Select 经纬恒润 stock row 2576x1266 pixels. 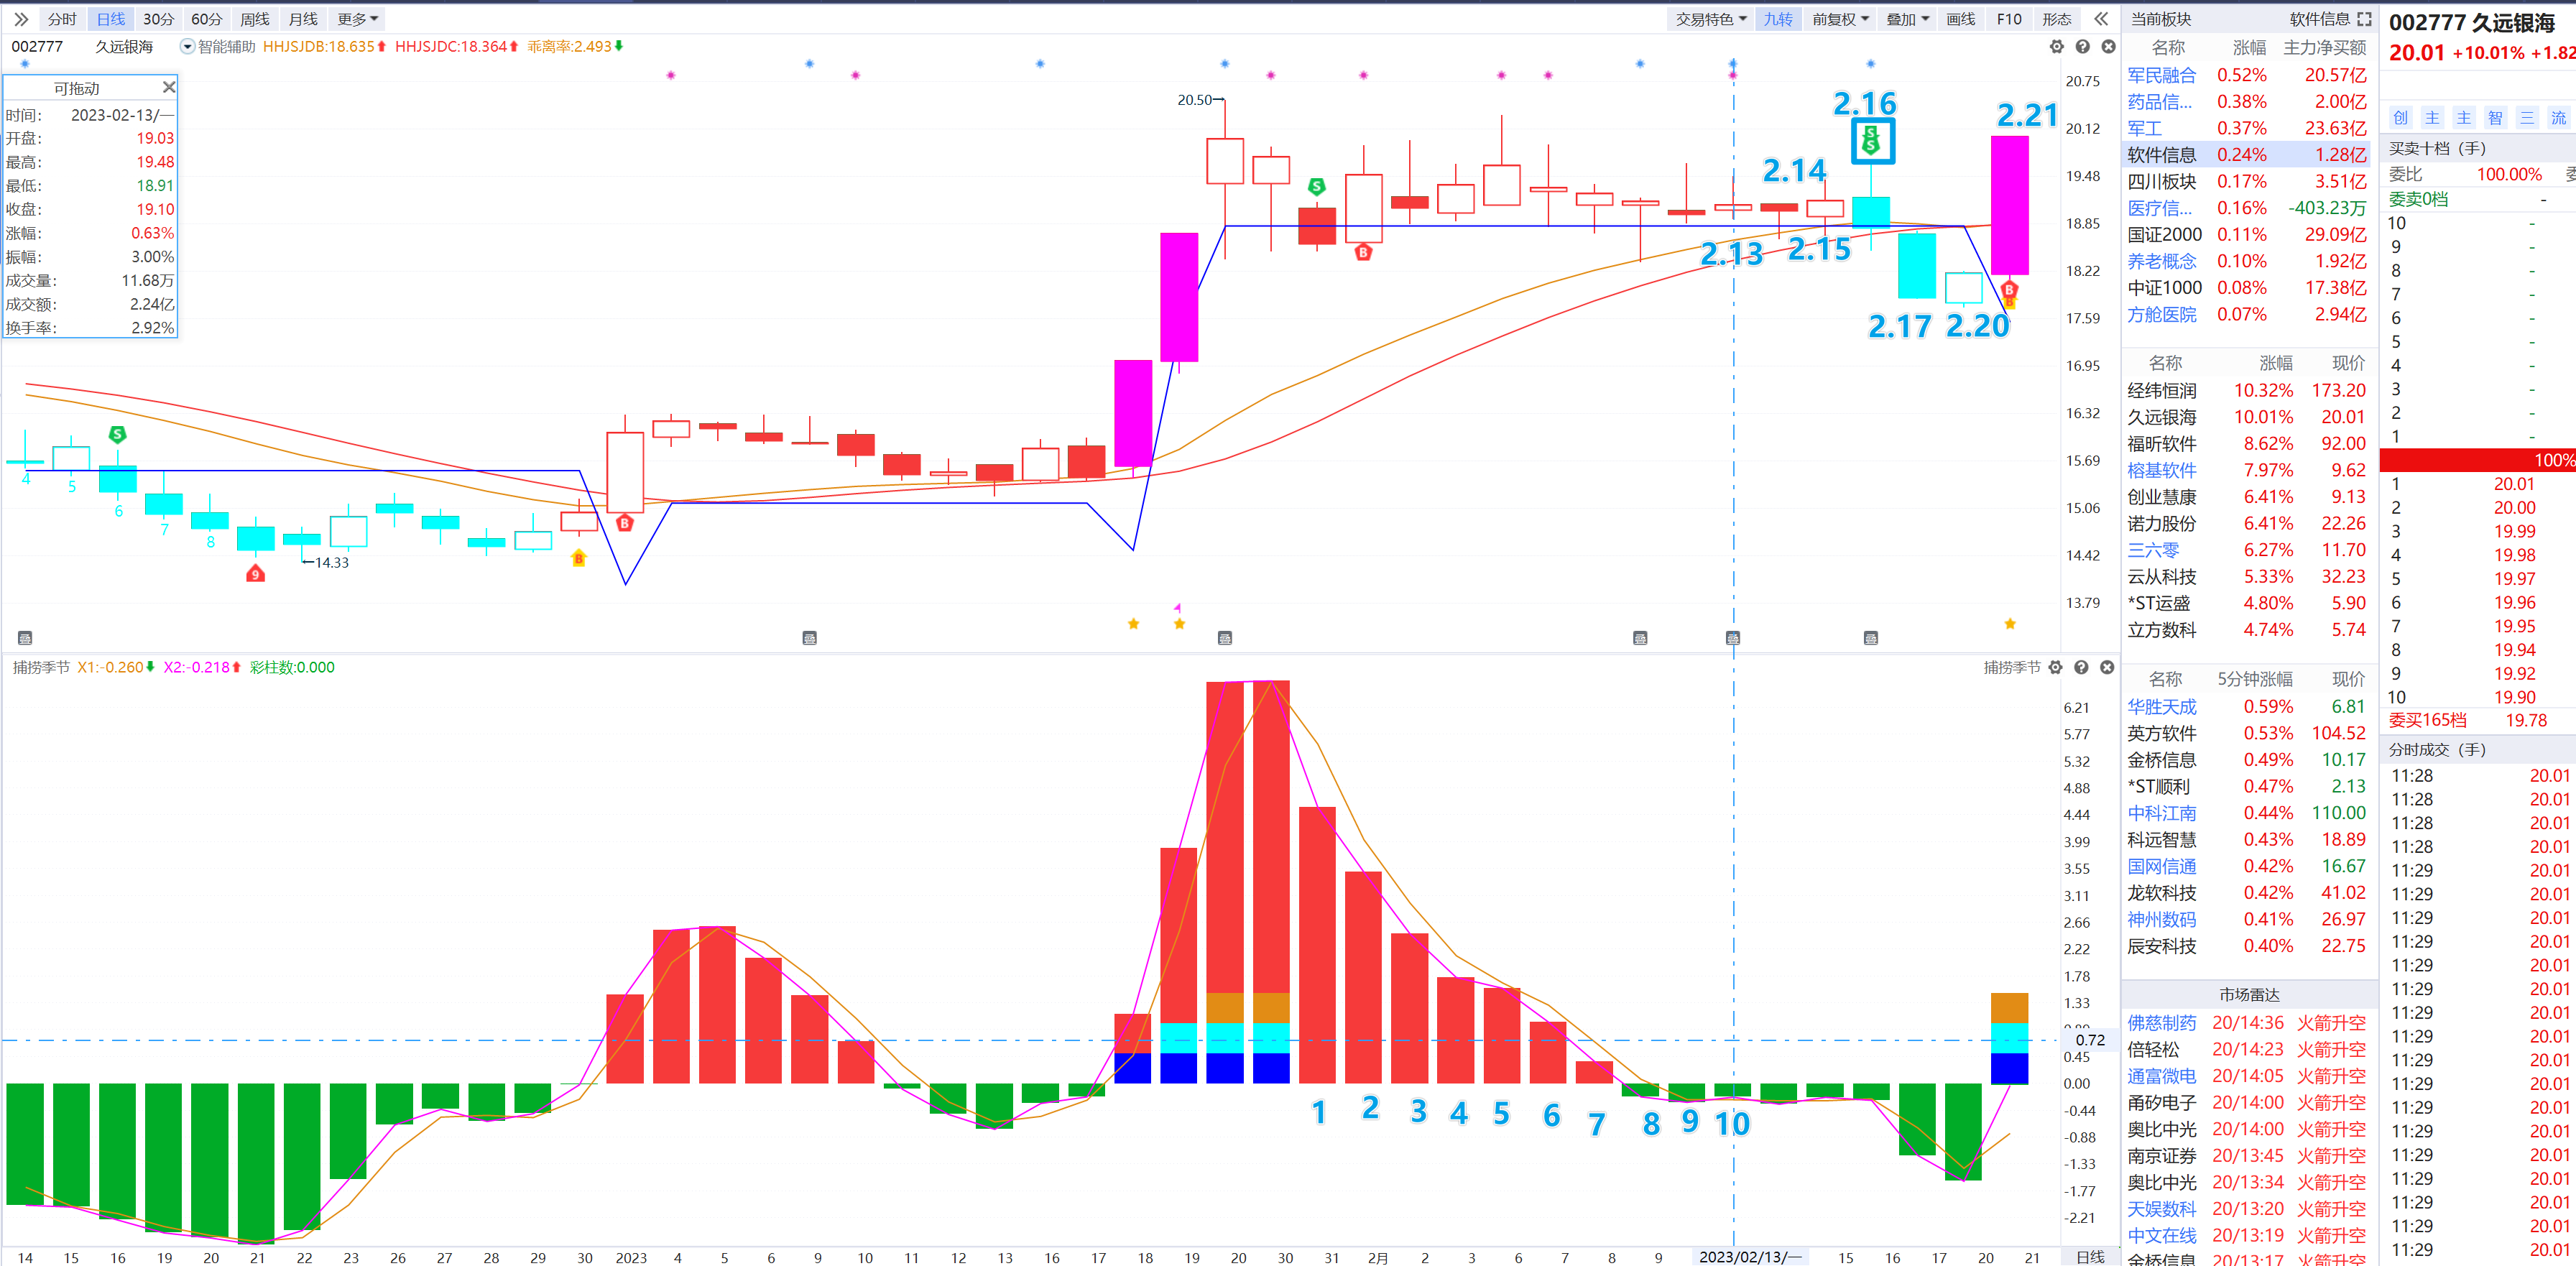tap(2246, 390)
